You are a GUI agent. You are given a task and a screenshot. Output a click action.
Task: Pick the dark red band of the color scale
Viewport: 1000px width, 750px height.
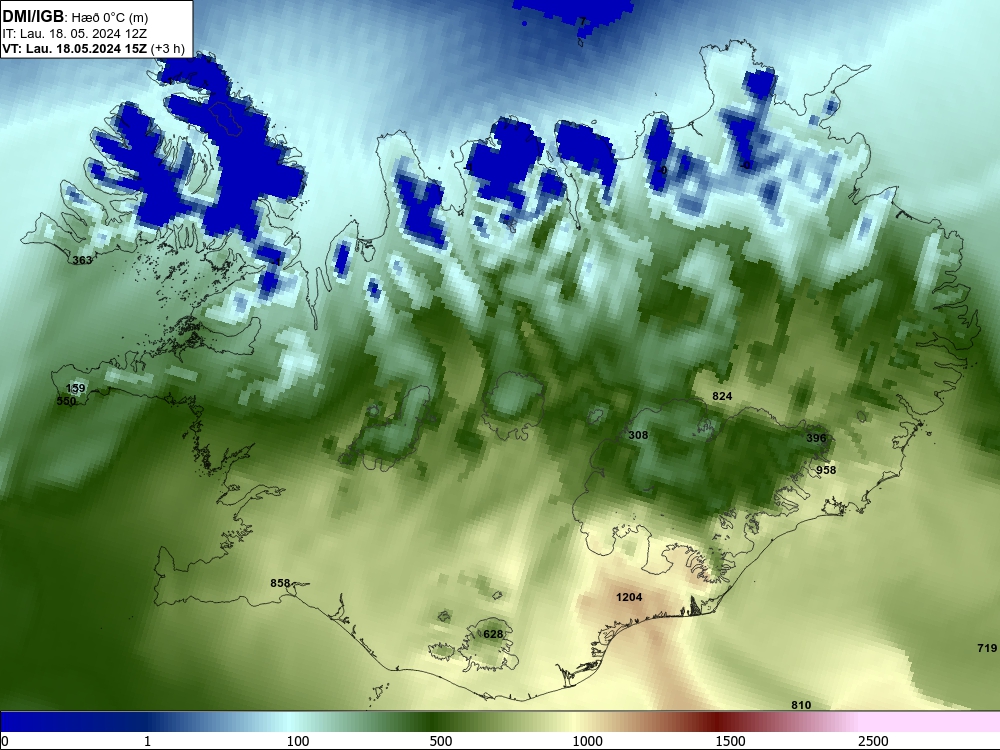717,722
